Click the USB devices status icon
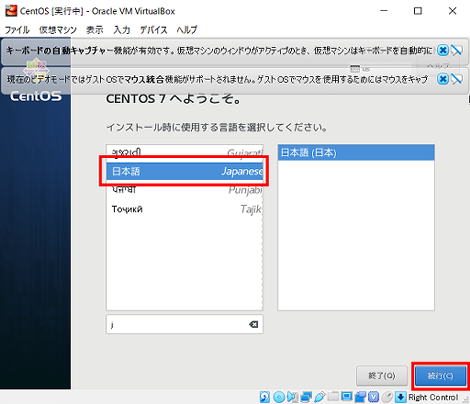 [320, 397]
